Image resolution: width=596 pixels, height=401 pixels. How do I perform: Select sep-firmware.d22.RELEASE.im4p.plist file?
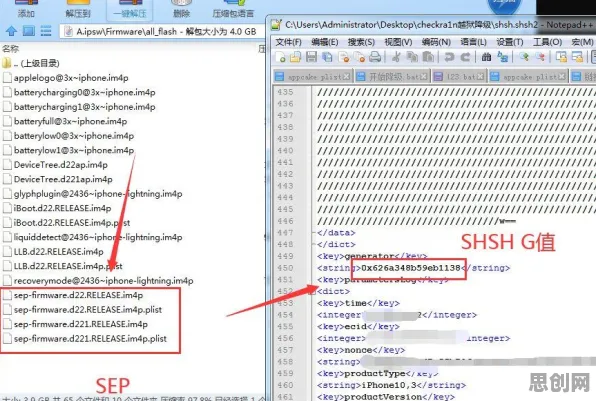[x=82, y=310]
